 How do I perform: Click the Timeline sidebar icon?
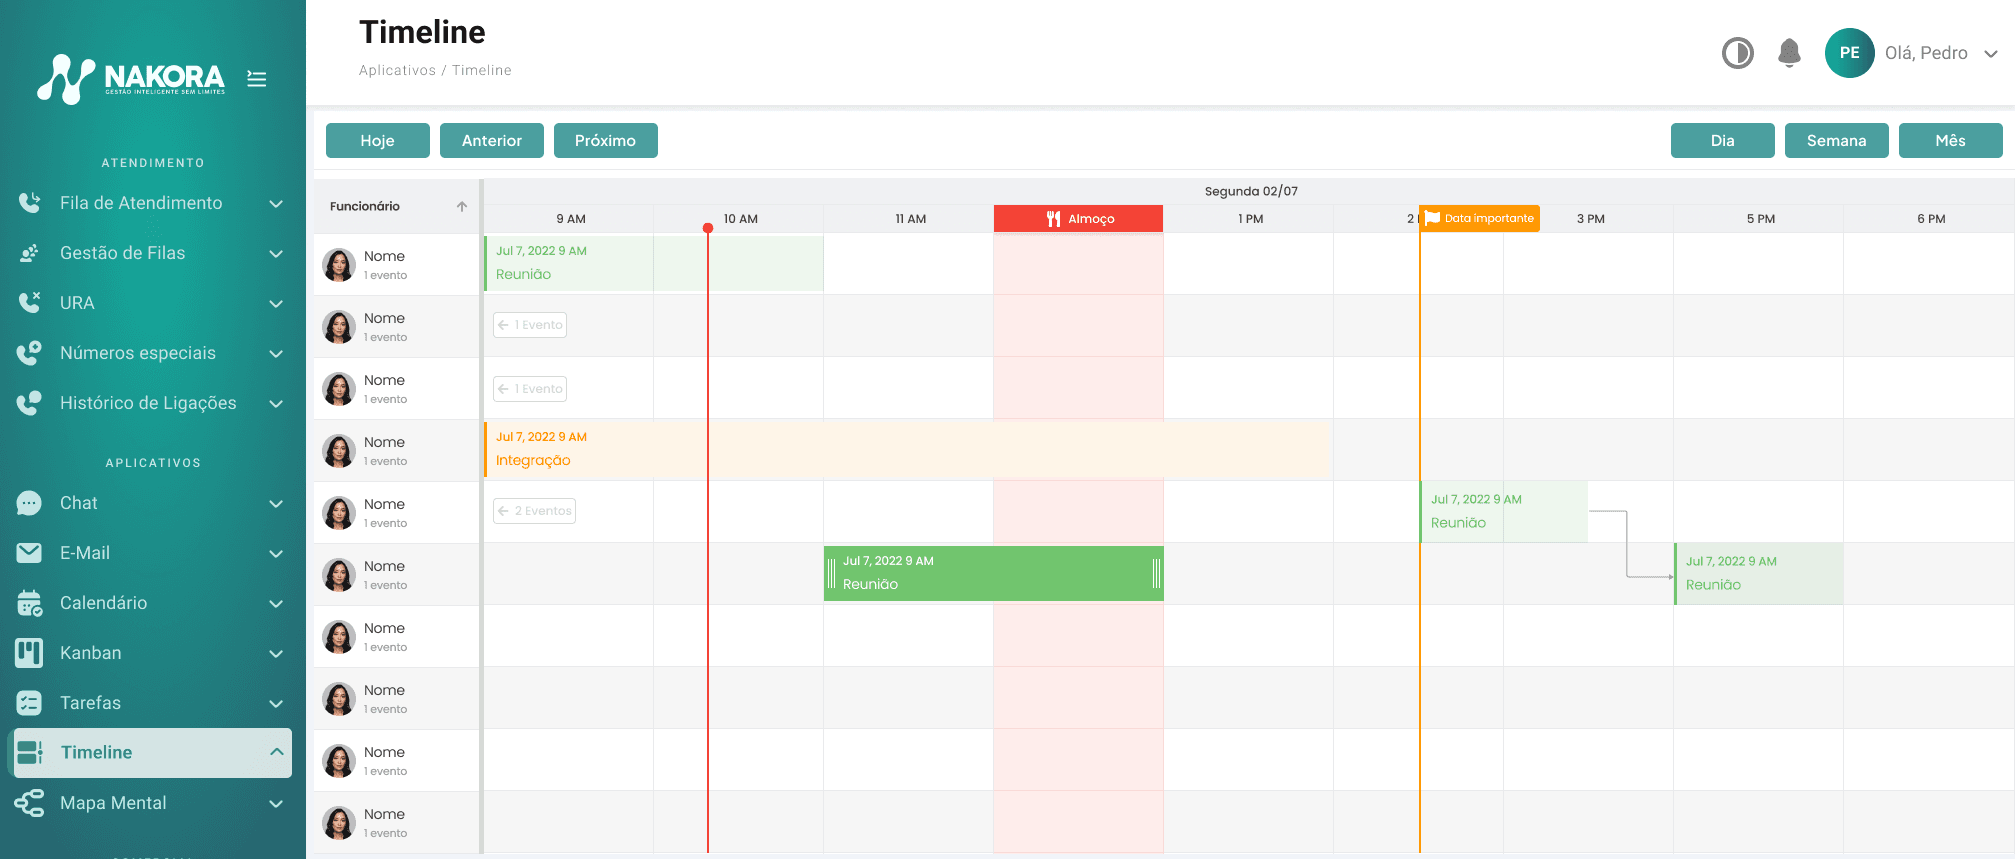pos(30,753)
